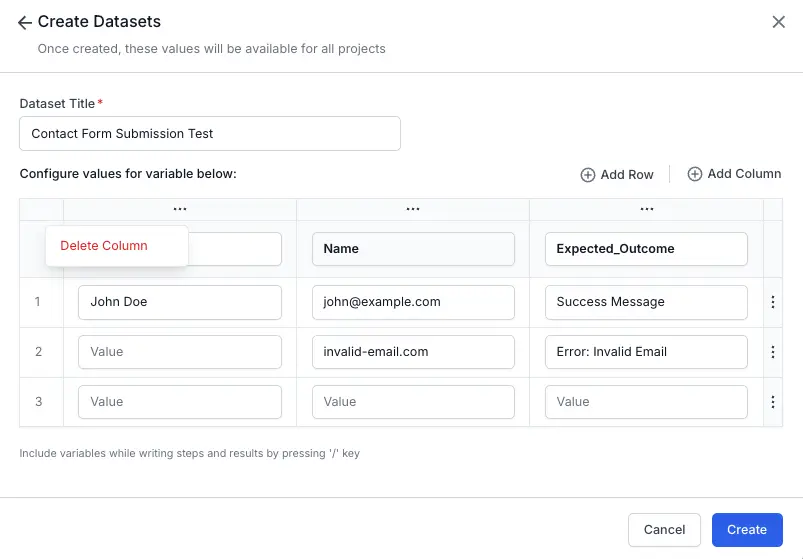Click the Add Row plus icon
The image size is (803, 559).
click(588, 175)
